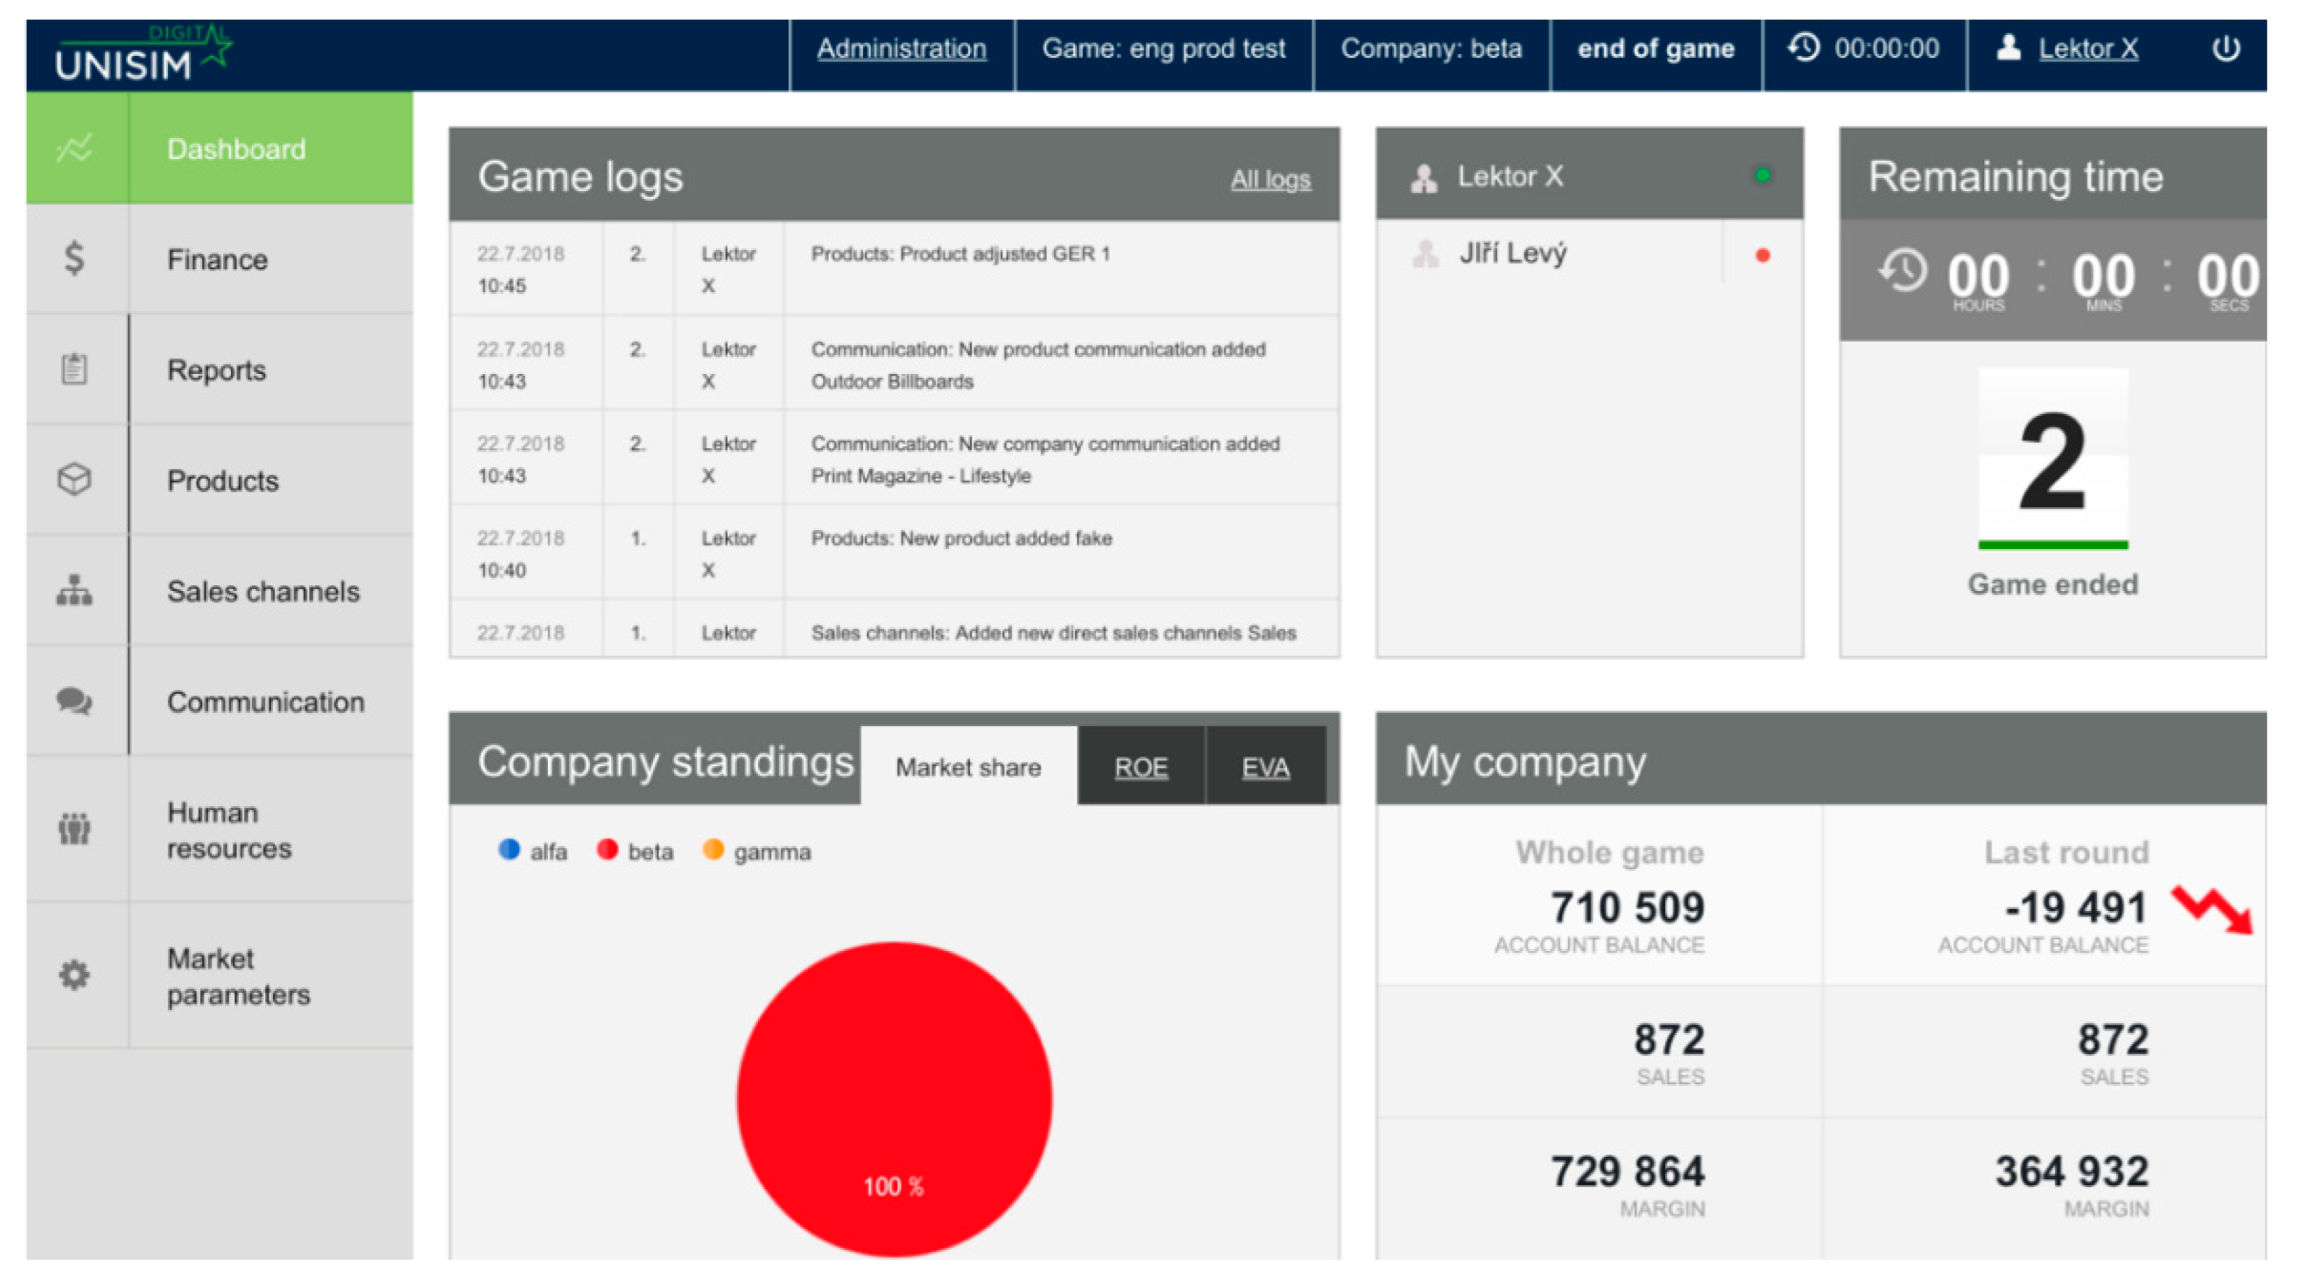Viewport: 2297px width, 1278px height.
Task: Click the Market parameters gear icon
Action: point(74,975)
